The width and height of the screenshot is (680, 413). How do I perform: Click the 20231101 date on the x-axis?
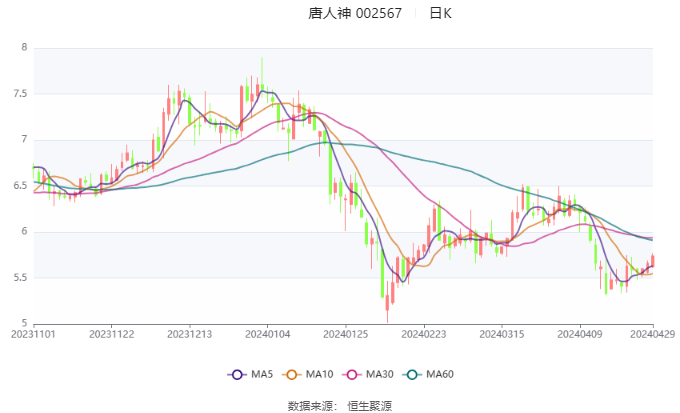(x=34, y=334)
